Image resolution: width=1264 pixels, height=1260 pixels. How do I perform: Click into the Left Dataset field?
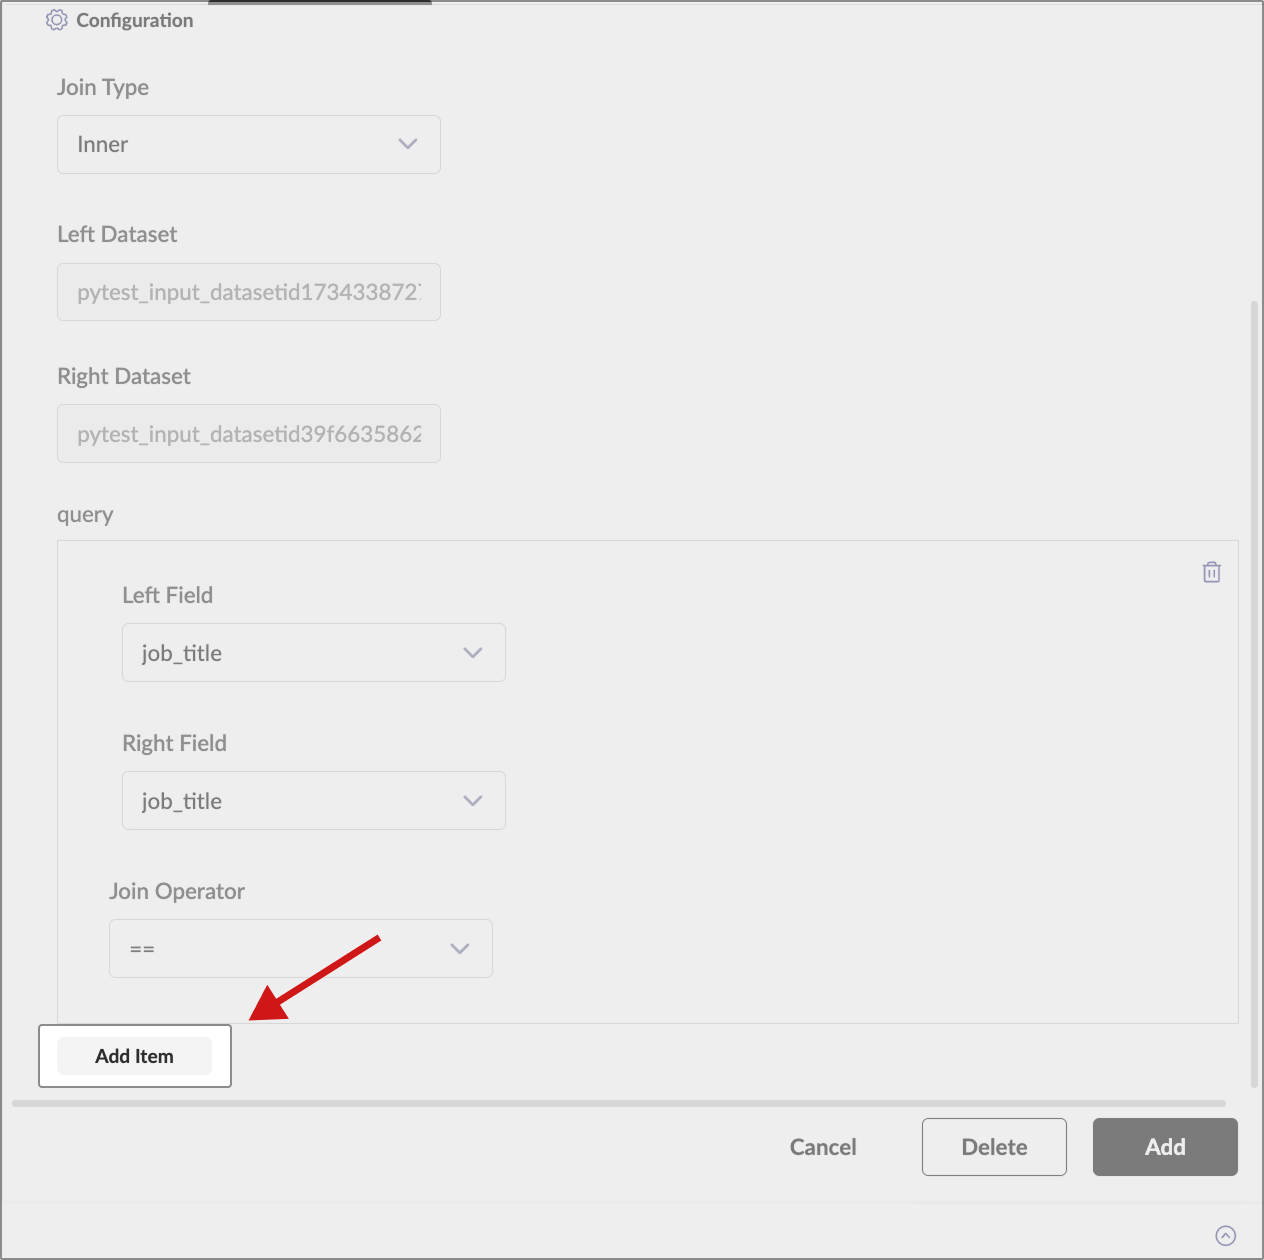click(x=248, y=292)
